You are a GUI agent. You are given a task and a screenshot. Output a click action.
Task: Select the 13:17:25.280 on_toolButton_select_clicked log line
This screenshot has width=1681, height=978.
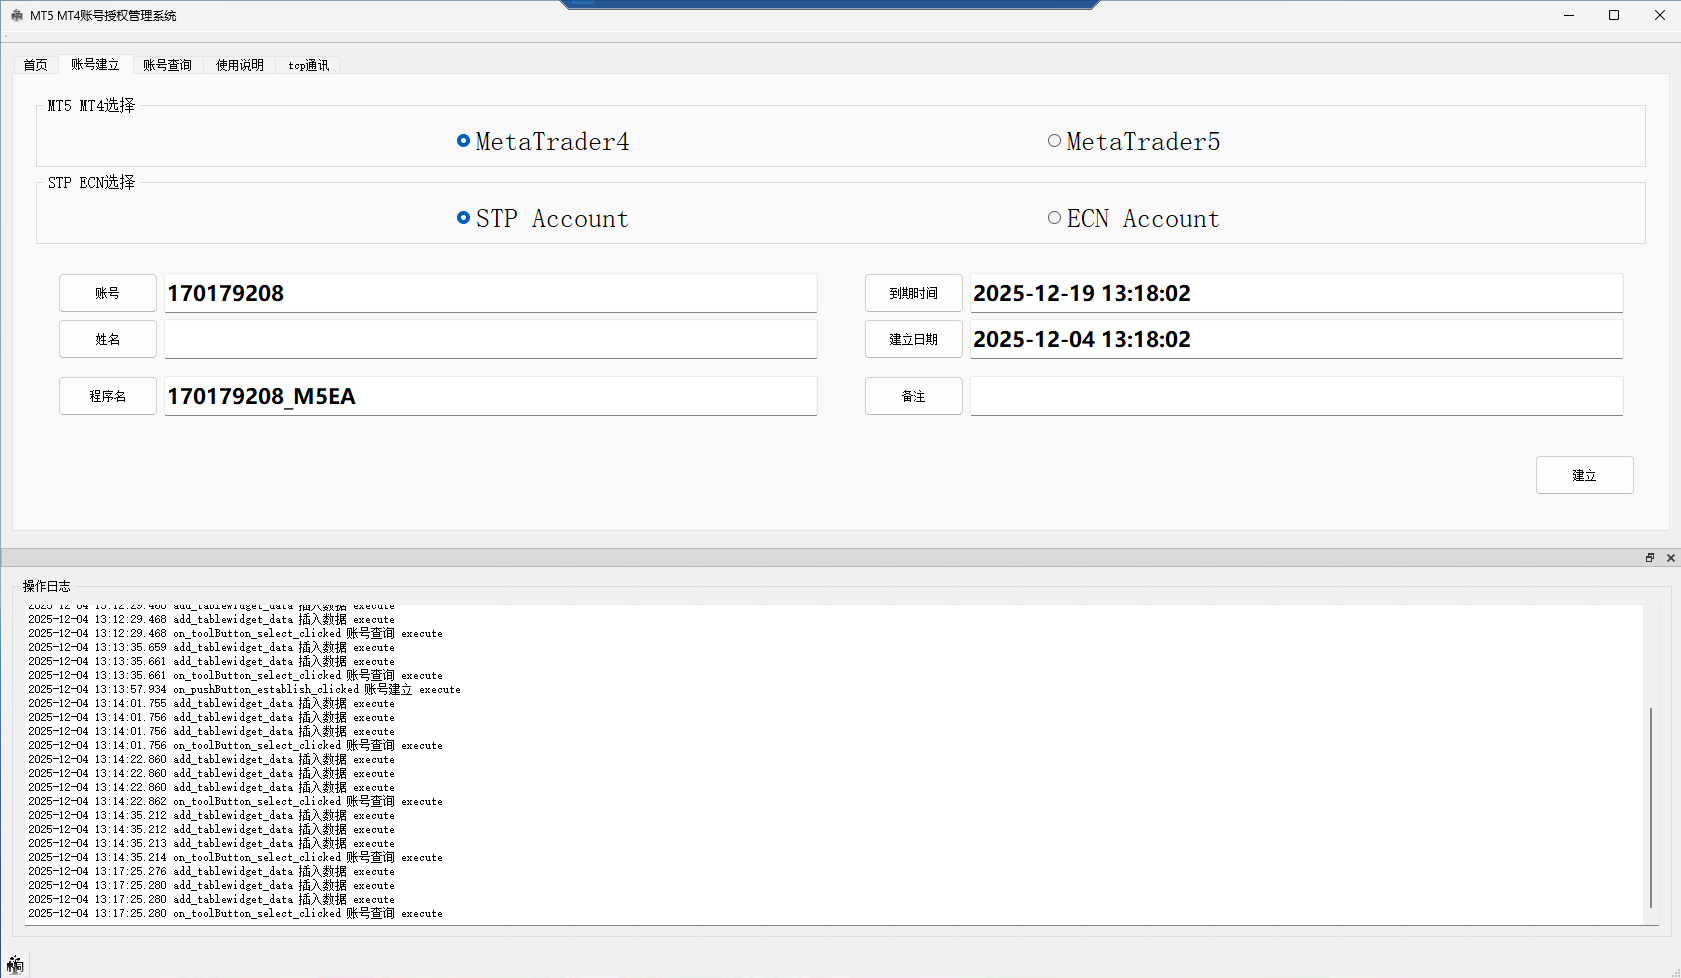click(235, 914)
